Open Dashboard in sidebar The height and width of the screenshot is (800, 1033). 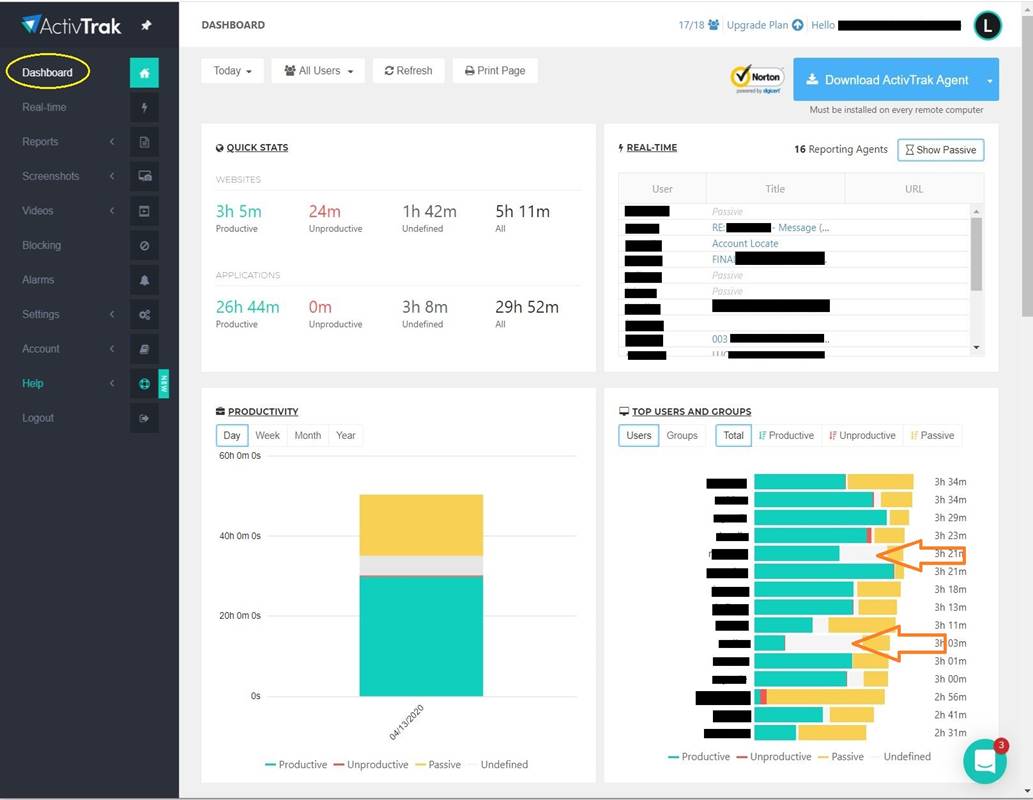[x=47, y=72]
